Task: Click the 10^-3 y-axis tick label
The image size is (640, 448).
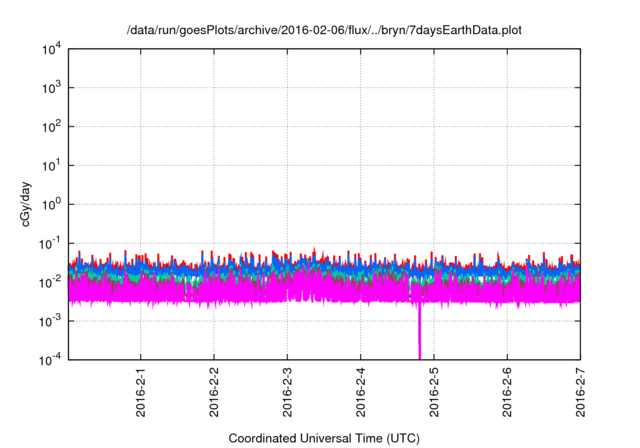Action: coord(50,321)
